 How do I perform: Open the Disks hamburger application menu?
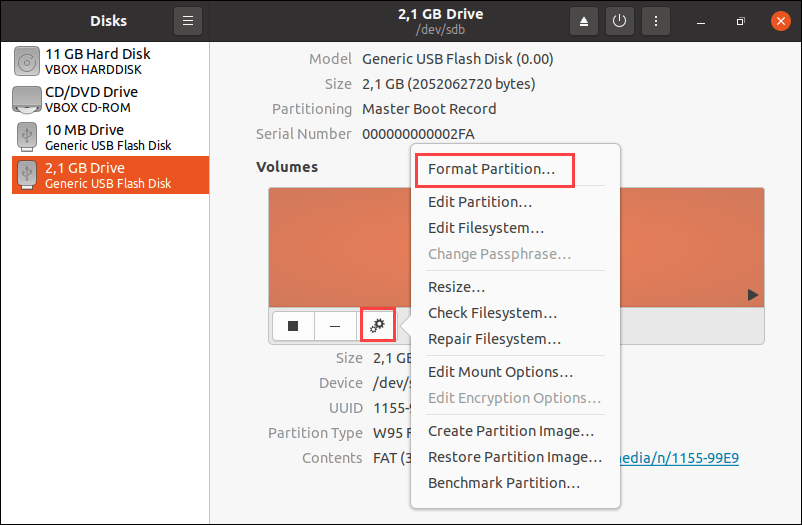point(188,20)
